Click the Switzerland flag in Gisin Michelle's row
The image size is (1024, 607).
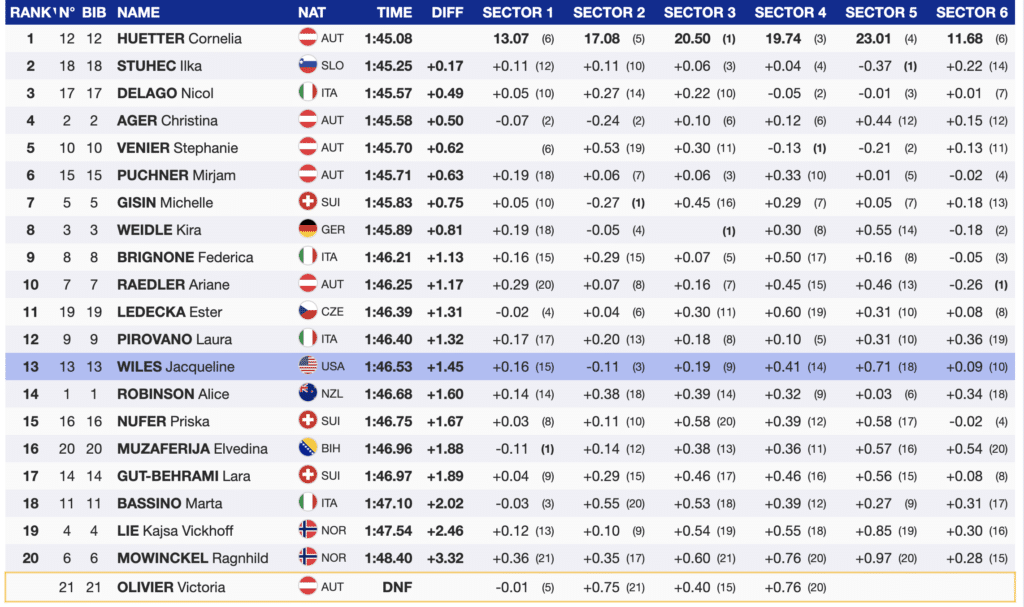tap(308, 202)
